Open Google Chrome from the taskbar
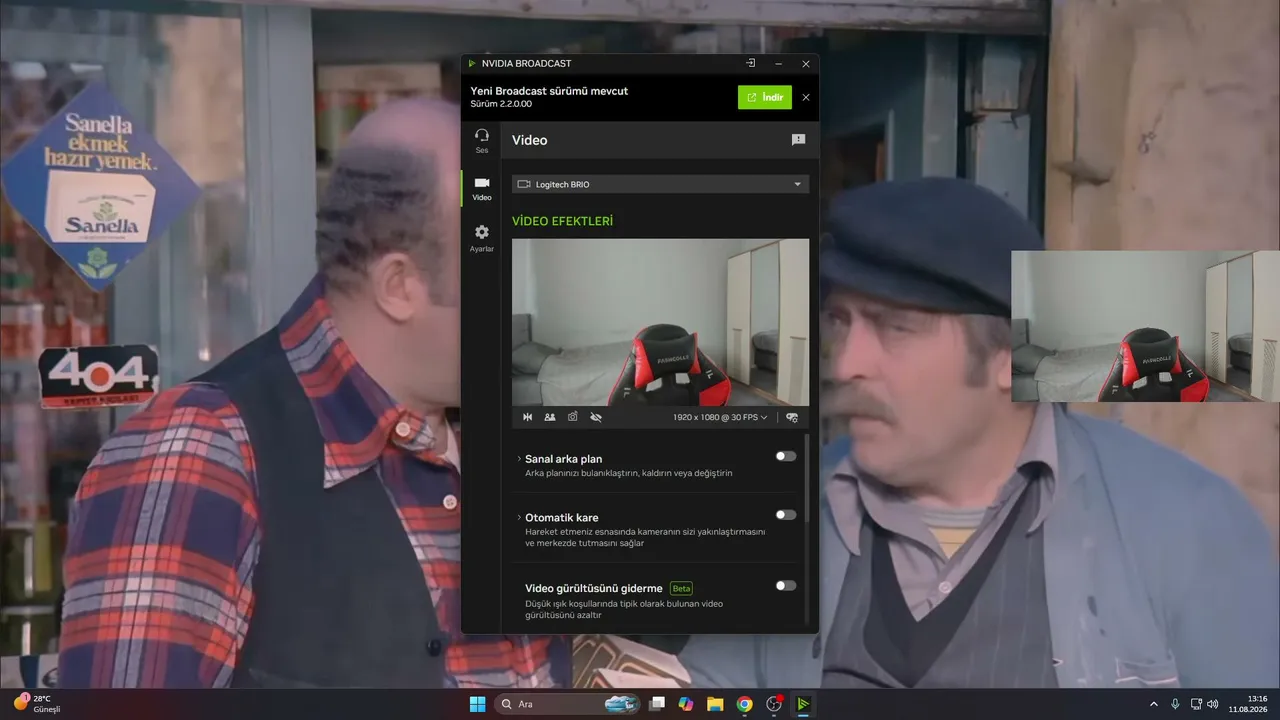This screenshot has width=1280, height=720. click(744, 704)
